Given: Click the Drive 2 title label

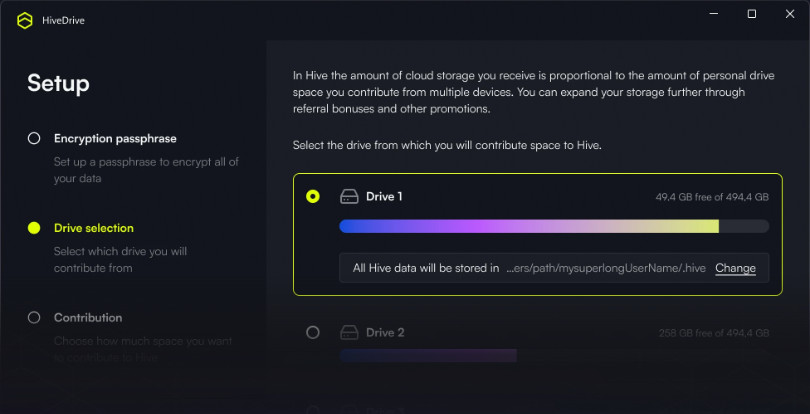Looking at the screenshot, I should (x=385, y=332).
